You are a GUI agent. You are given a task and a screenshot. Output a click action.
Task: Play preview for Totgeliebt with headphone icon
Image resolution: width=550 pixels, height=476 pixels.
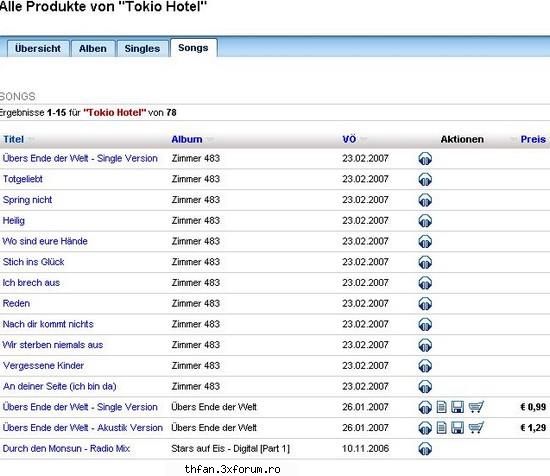(425, 180)
